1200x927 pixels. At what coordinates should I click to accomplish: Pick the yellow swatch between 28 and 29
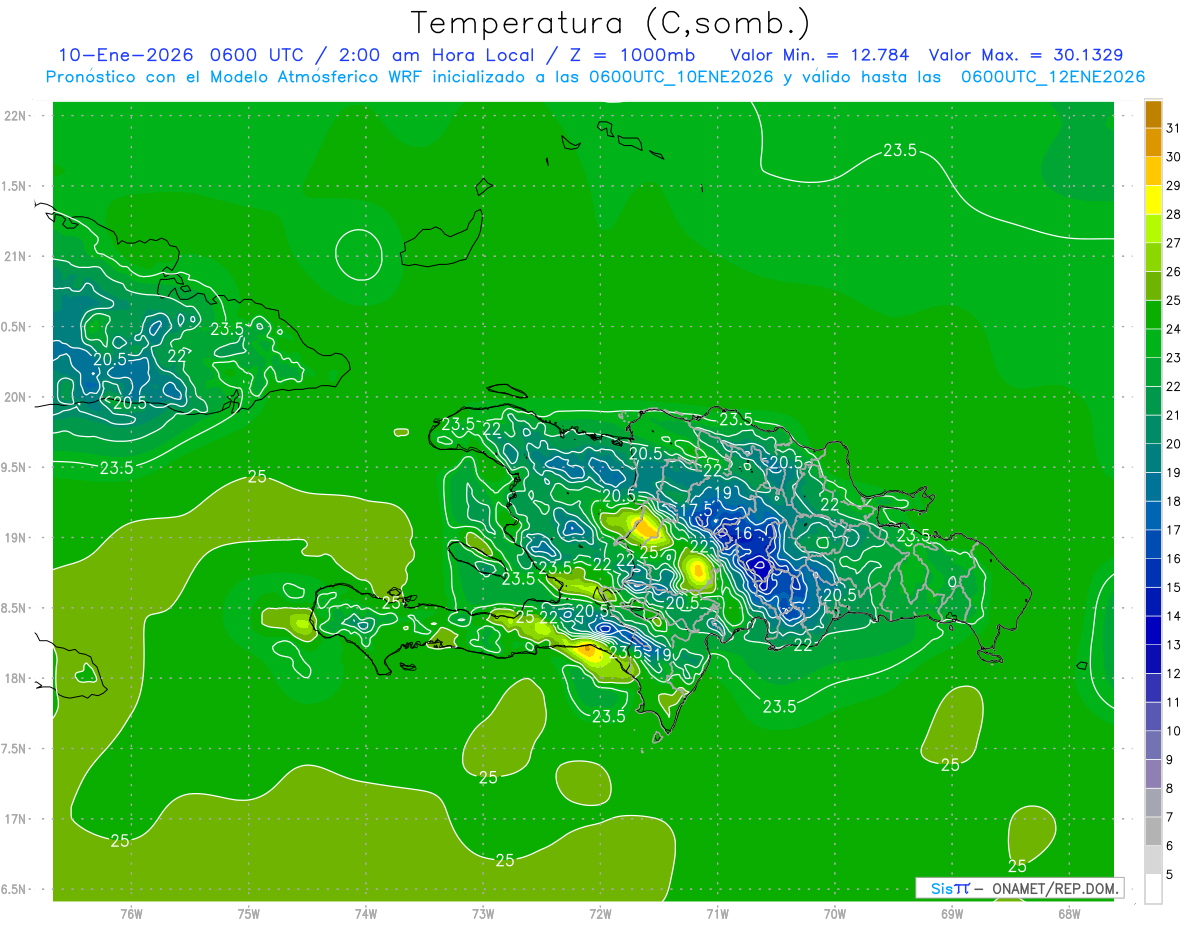[x=1153, y=200]
